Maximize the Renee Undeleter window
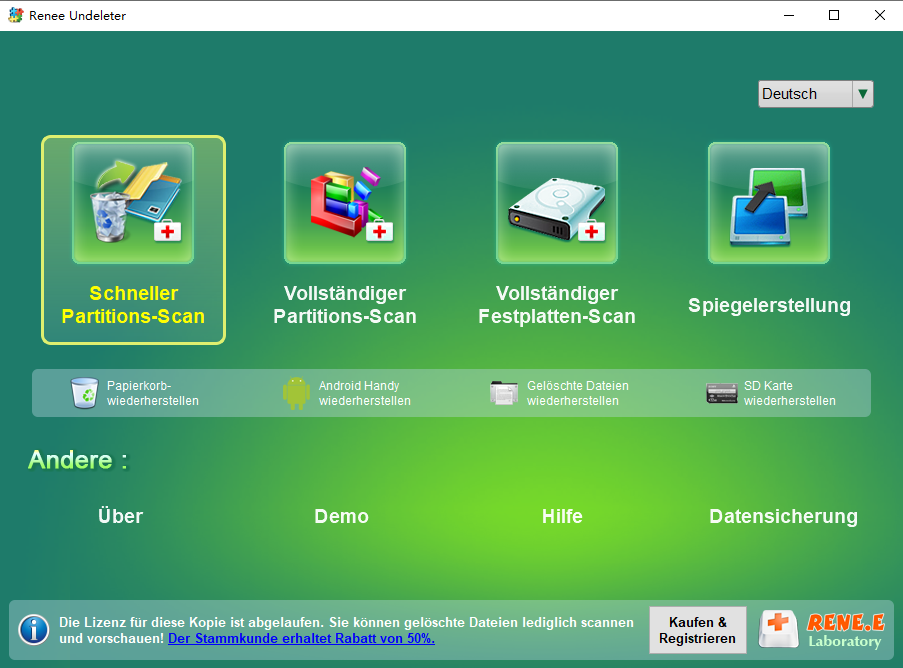The width and height of the screenshot is (903, 668). (x=834, y=16)
